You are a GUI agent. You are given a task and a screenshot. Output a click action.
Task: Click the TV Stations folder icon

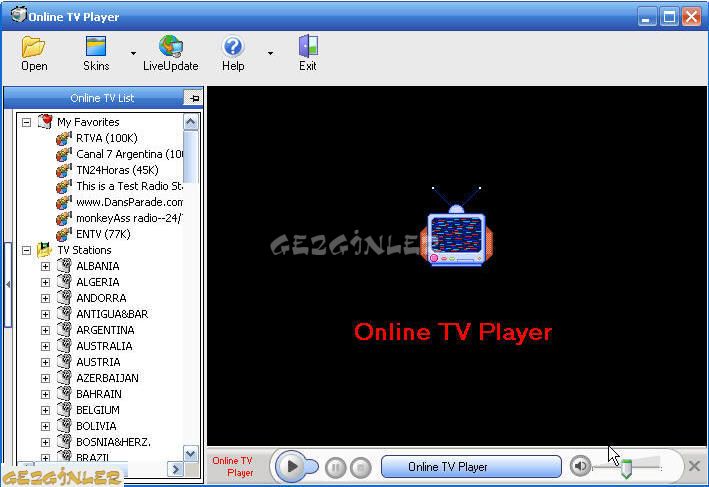[x=44, y=250]
